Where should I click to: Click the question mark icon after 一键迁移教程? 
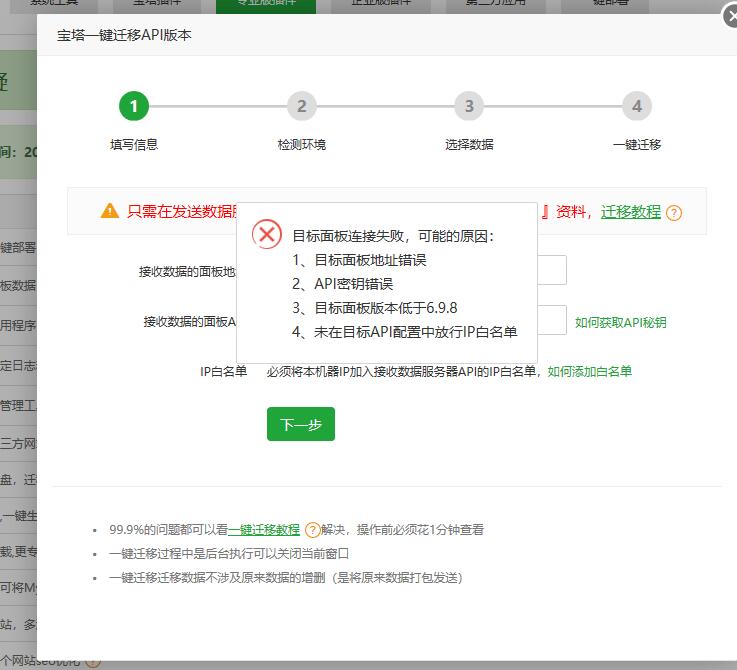313,530
